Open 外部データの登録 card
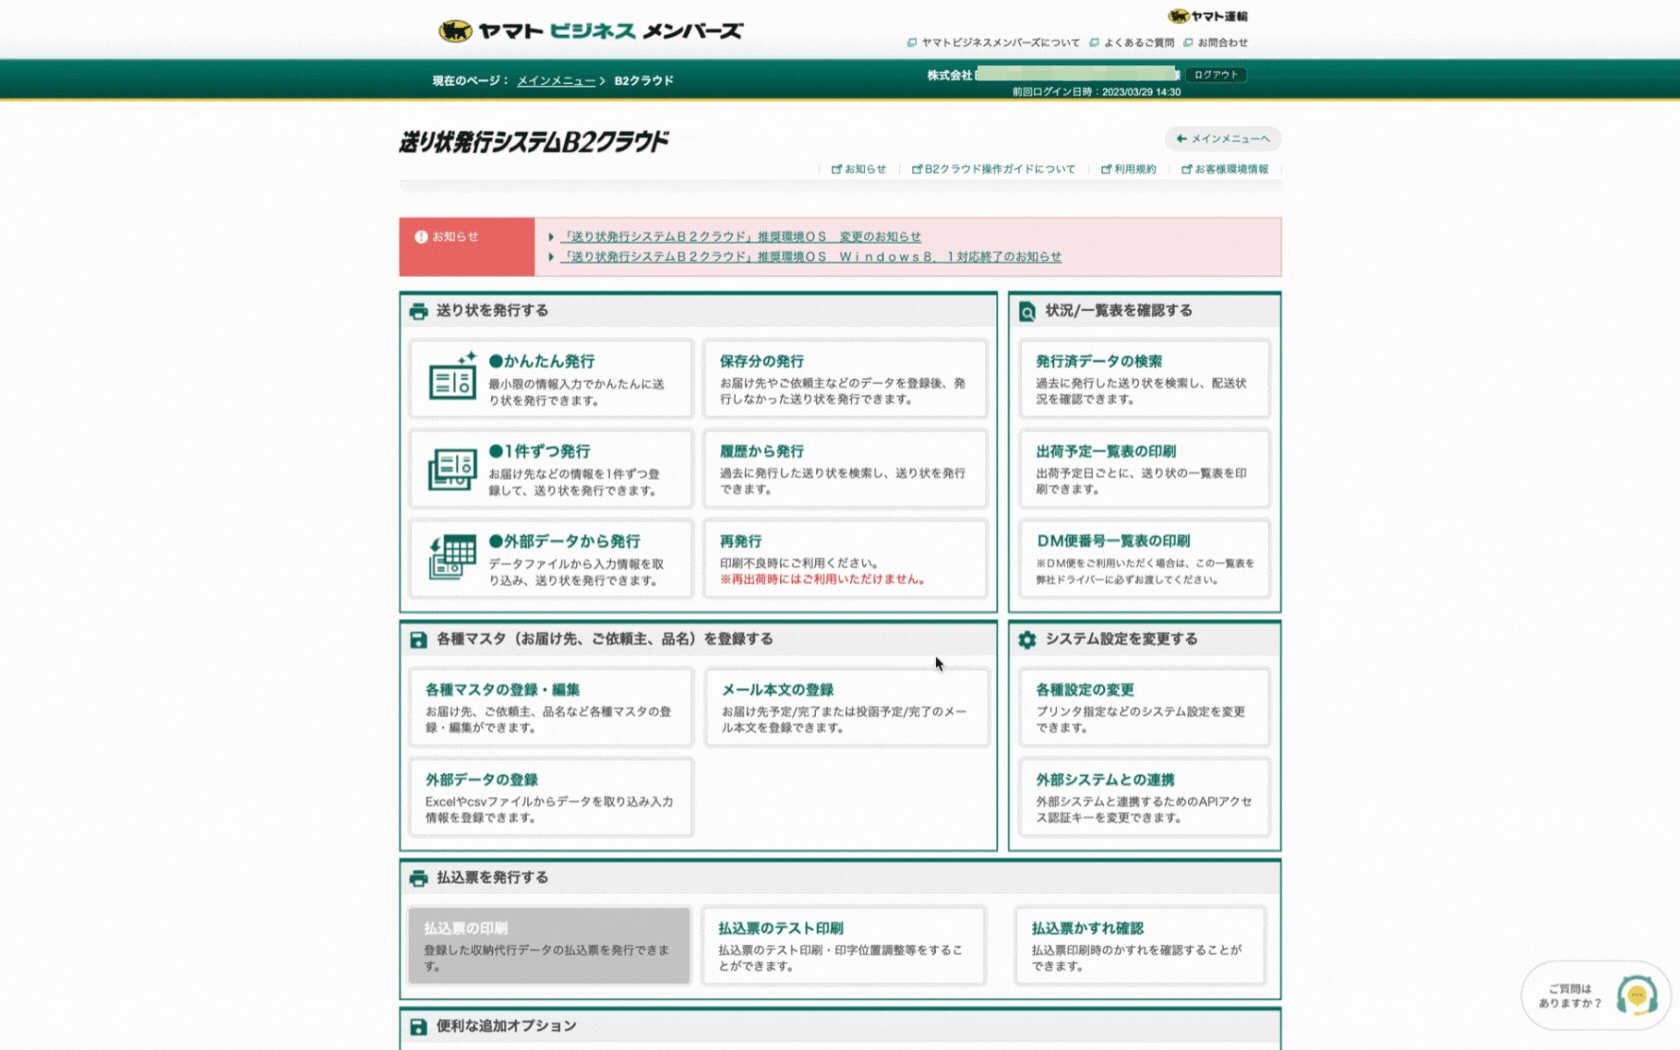 click(550, 797)
